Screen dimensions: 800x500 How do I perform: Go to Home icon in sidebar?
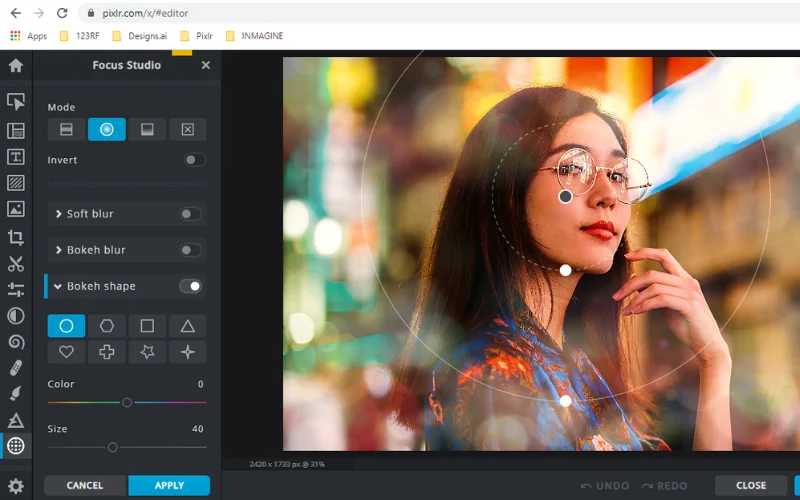(16, 66)
